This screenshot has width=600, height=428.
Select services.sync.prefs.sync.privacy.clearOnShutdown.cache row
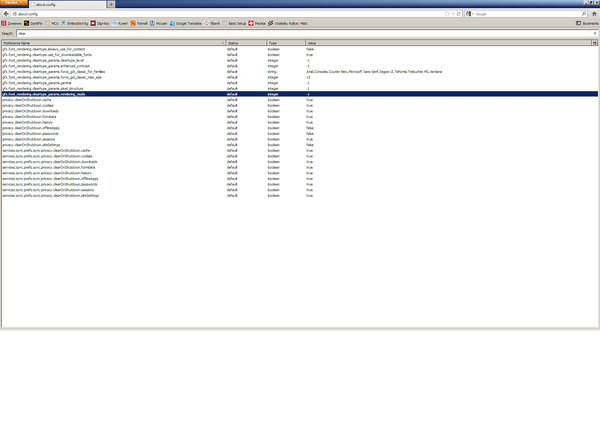[x=300, y=150]
